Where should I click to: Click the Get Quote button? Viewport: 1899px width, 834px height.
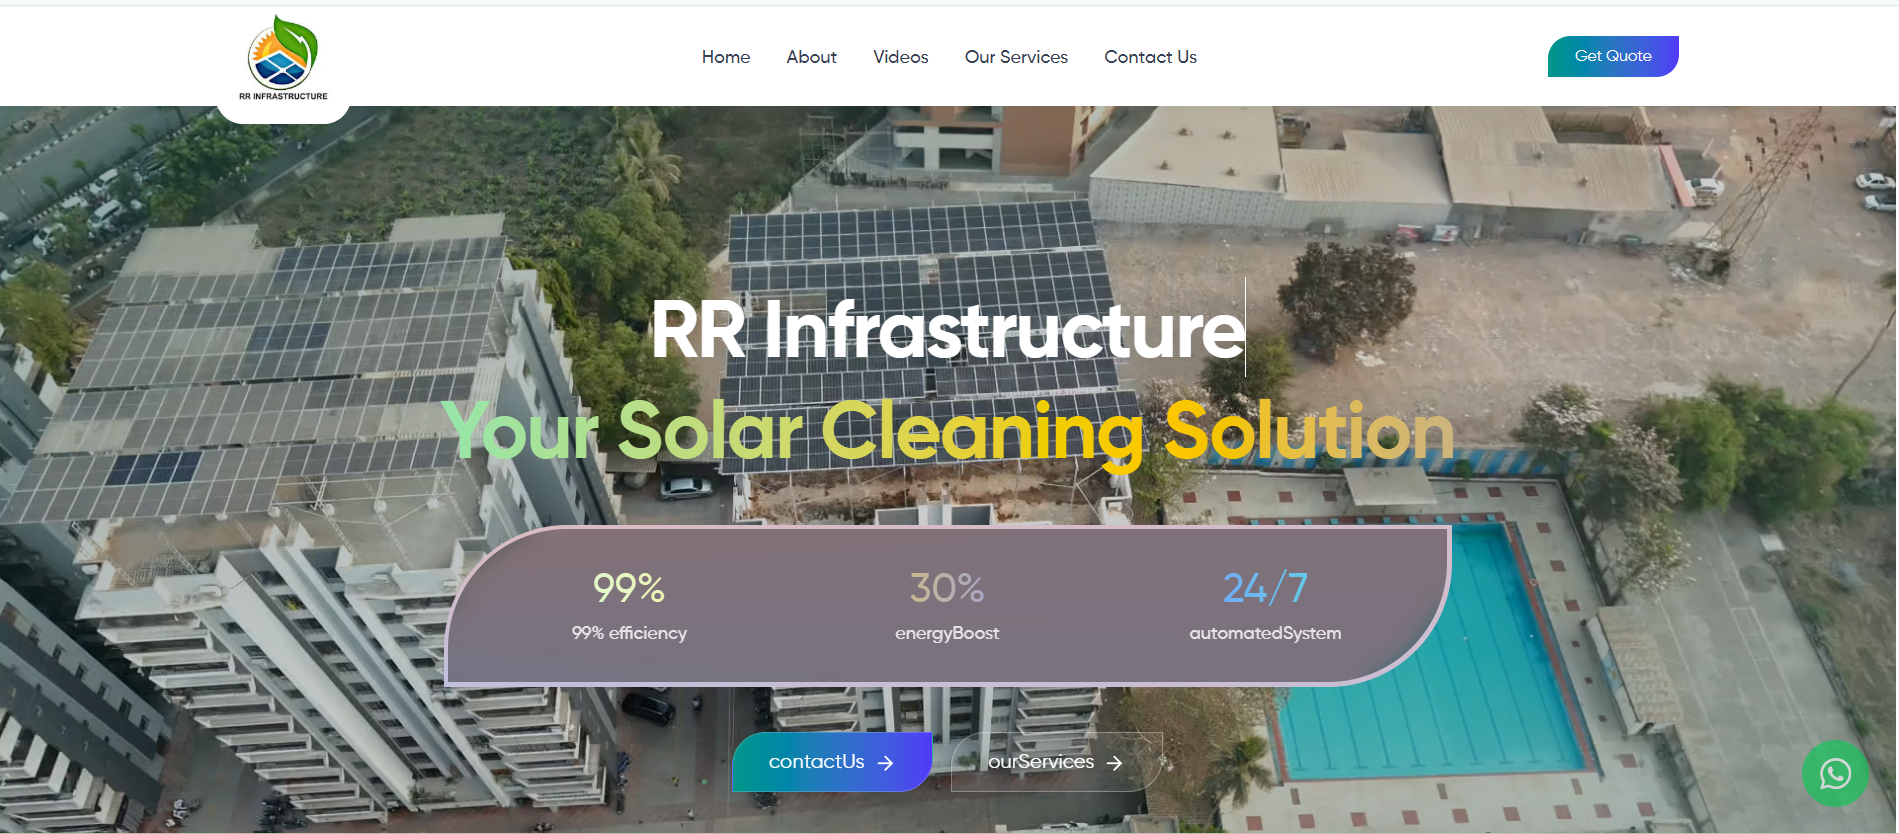click(1613, 56)
